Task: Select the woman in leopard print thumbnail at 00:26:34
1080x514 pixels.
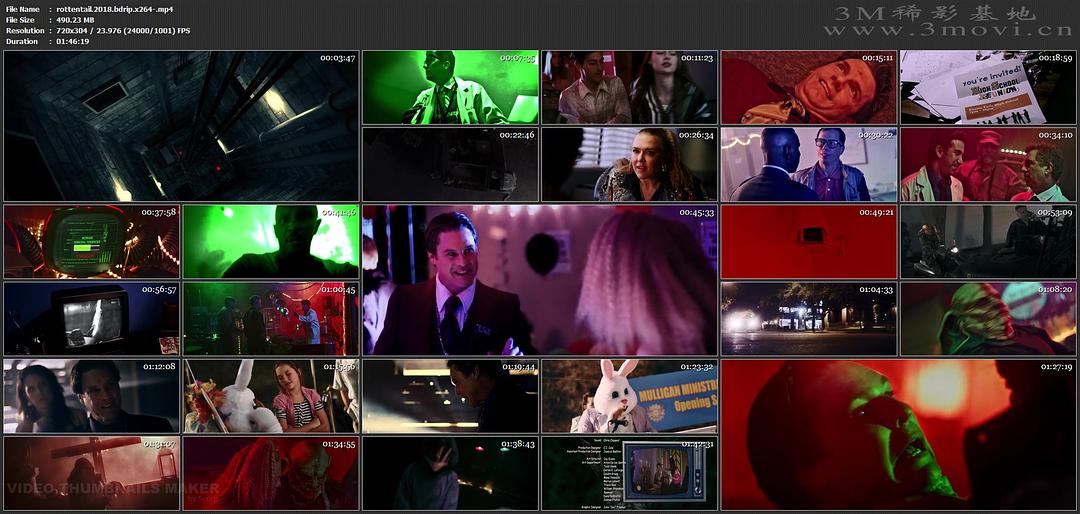Action: point(630,164)
